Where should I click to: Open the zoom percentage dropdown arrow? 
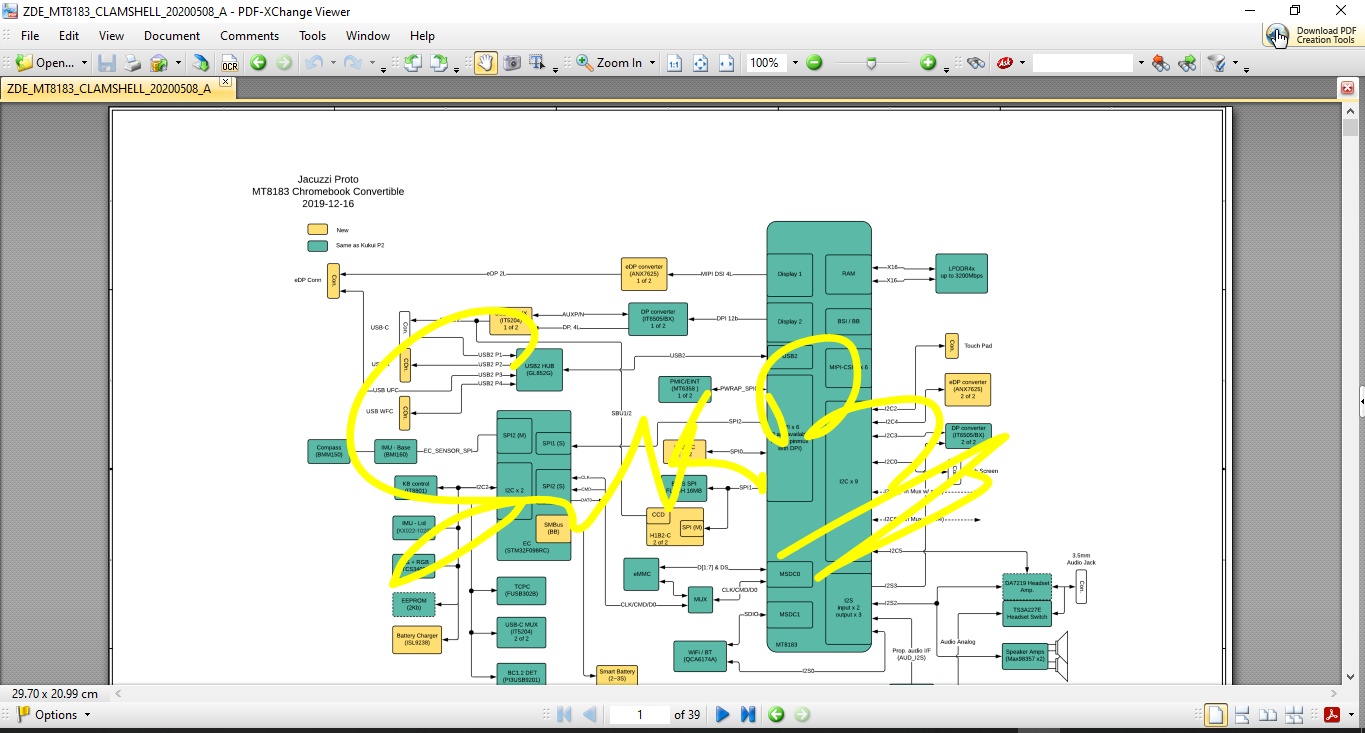795,63
